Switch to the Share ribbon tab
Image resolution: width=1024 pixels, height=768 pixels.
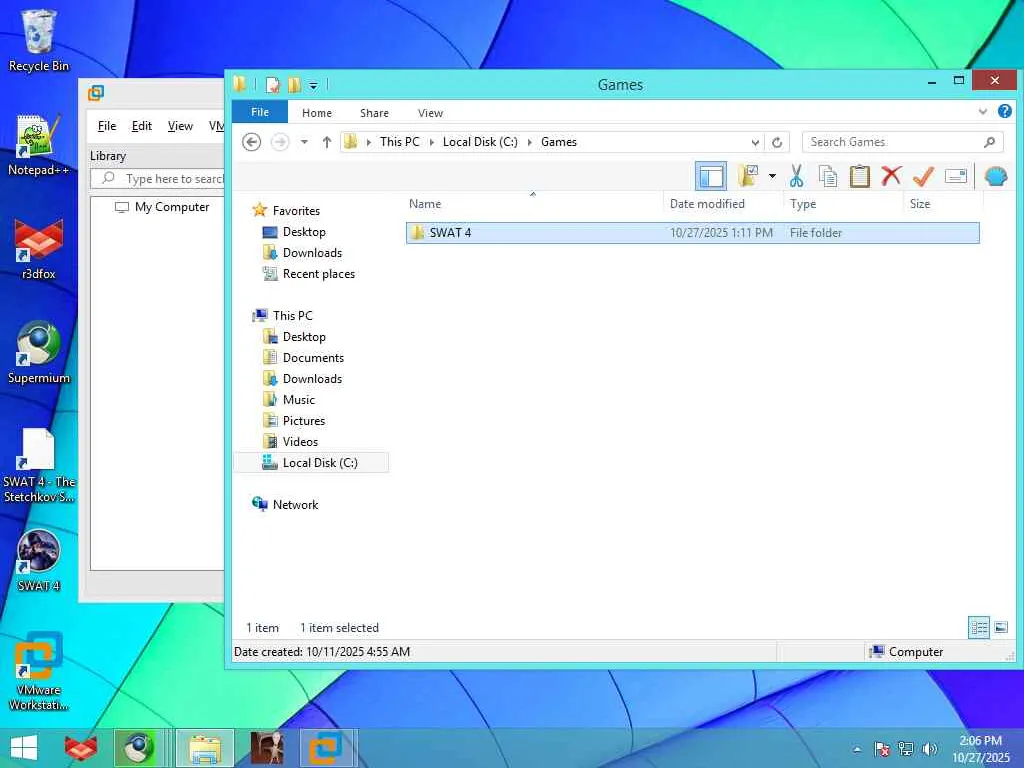[374, 113]
